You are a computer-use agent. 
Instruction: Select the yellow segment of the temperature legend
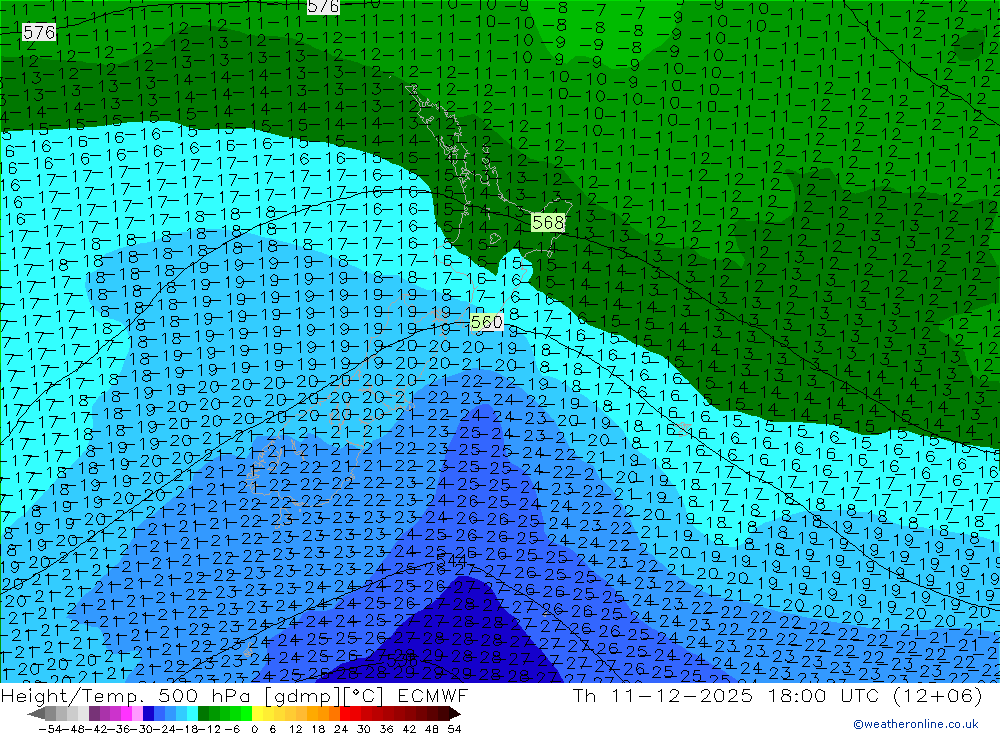tap(265, 713)
